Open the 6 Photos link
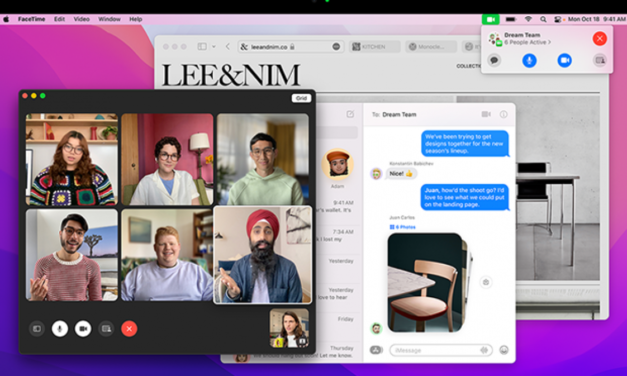Viewport: 627px width, 376px height. coord(402,227)
